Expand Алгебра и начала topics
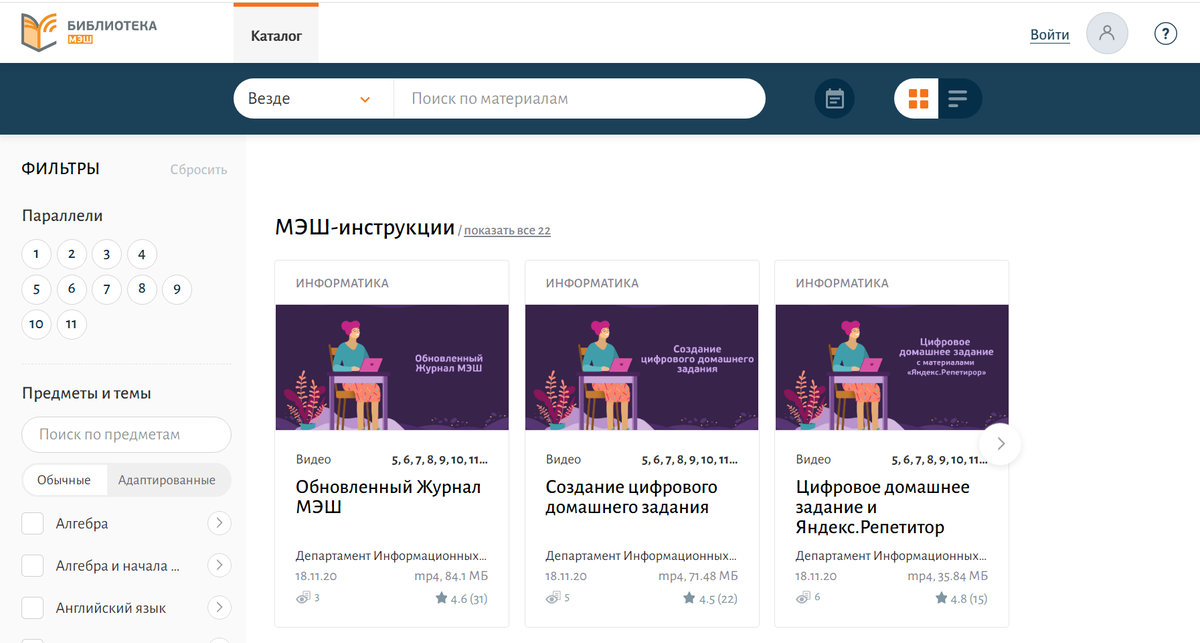The height and width of the screenshot is (643, 1200). click(x=219, y=566)
